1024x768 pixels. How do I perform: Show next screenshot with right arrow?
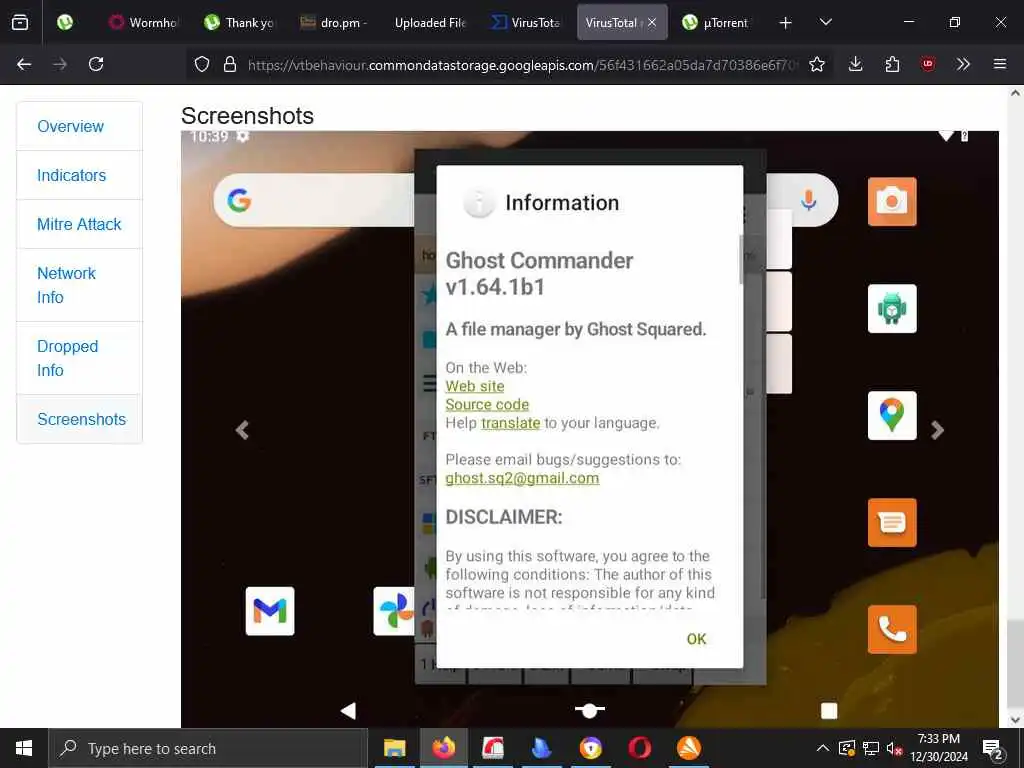(x=937, y=430)
